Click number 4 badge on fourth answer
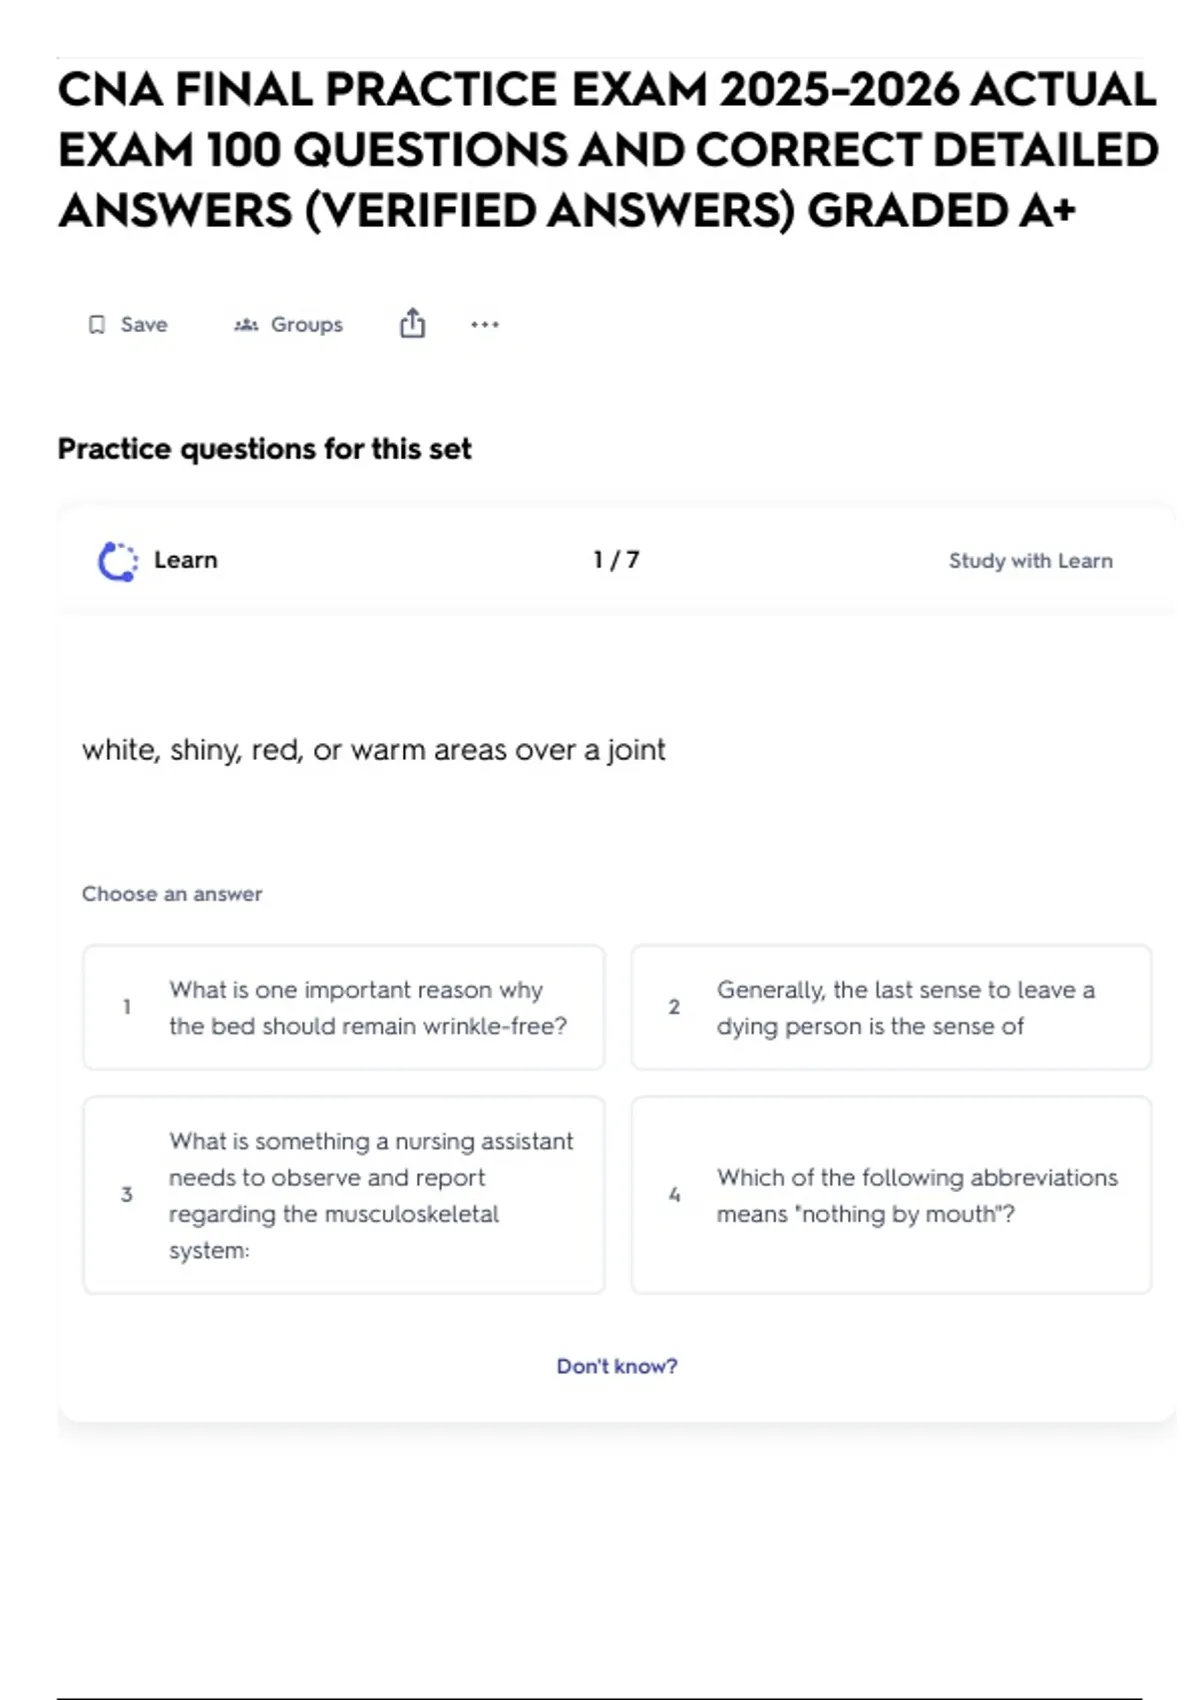Screen dimensions: 1200x1700 click(x=674, y=1194)
